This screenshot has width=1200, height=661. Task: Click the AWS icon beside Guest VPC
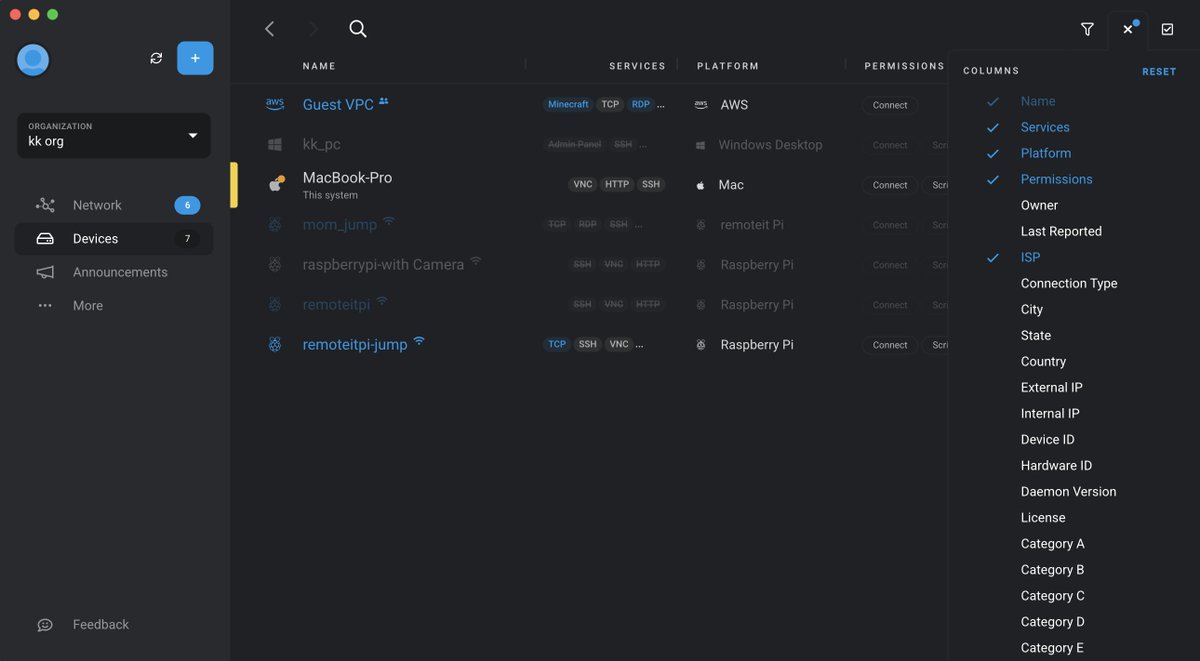point(275,104)
